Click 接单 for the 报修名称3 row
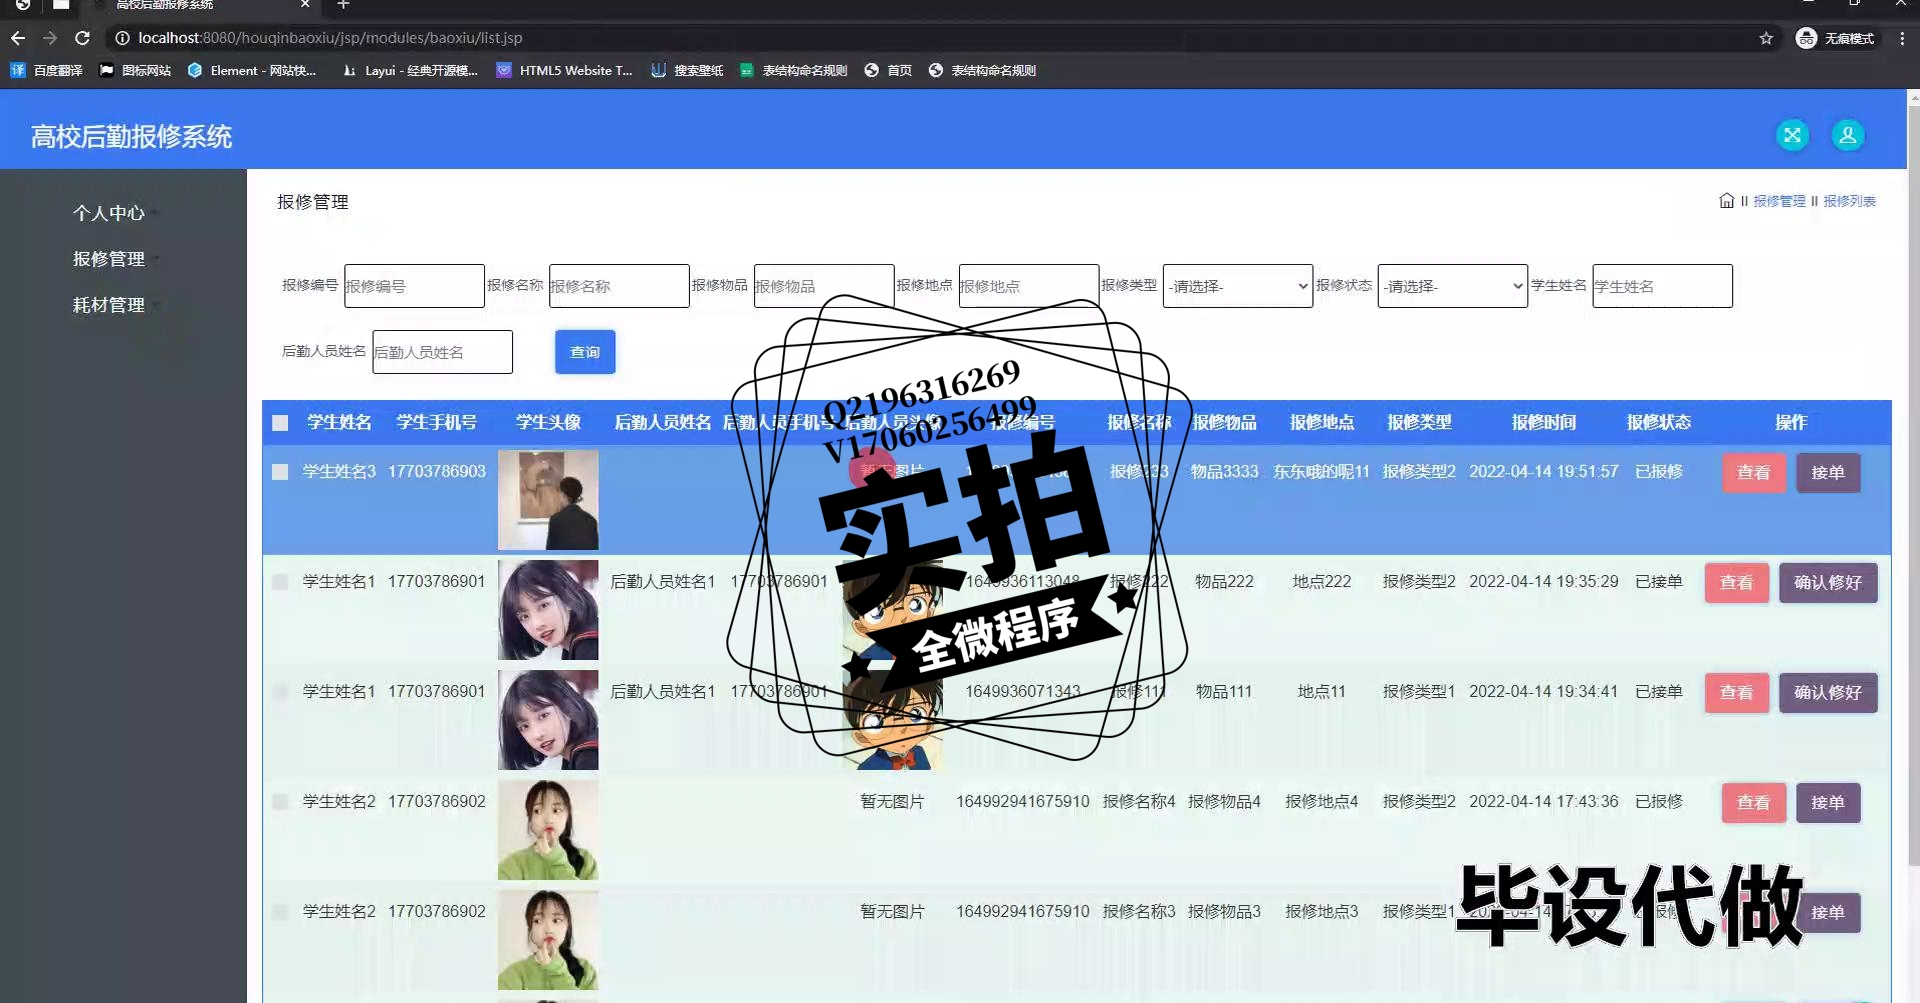 [1828, 913]
